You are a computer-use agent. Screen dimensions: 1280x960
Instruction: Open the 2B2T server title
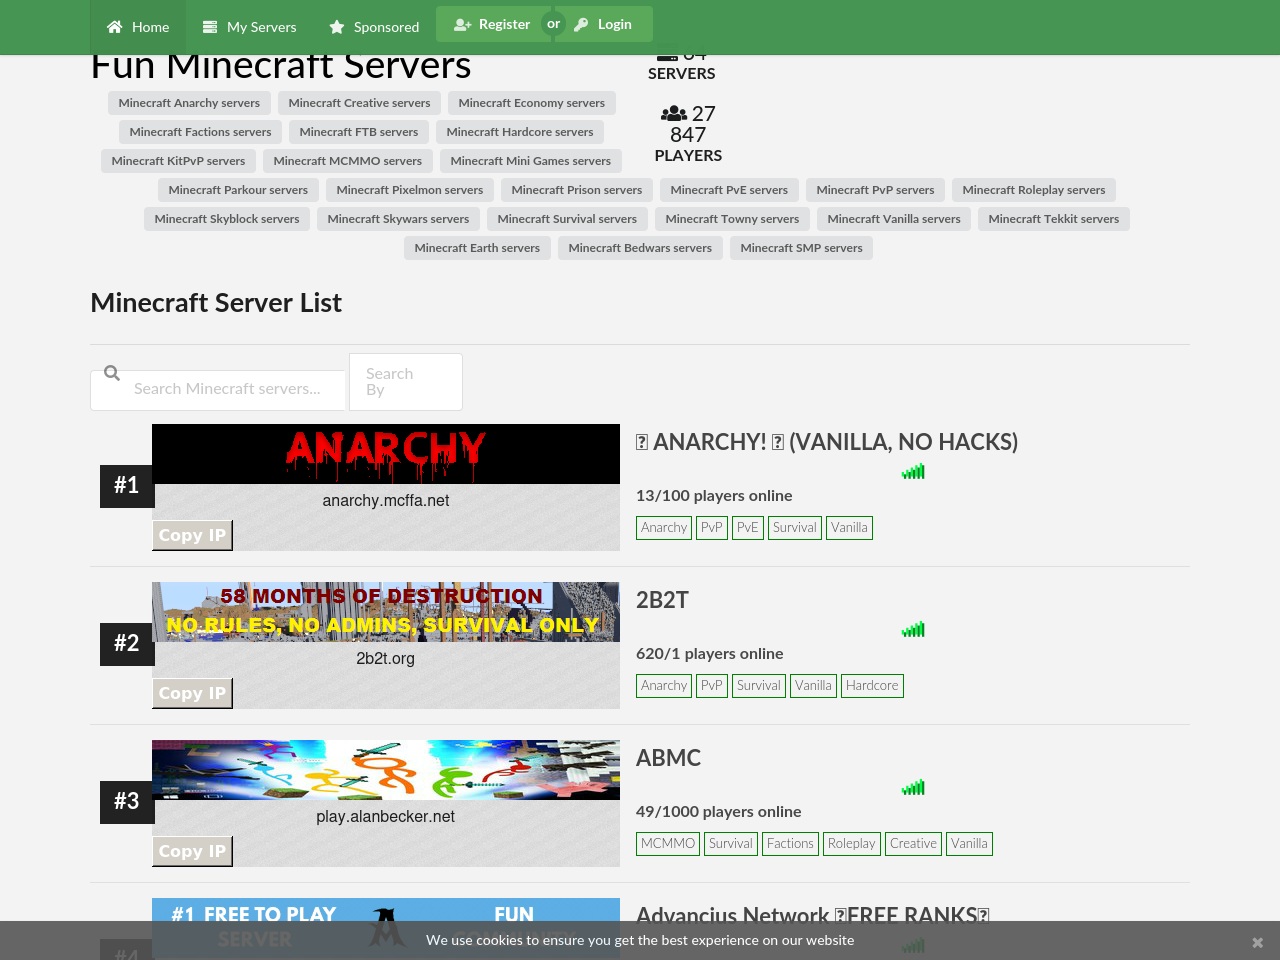[662, 600]
